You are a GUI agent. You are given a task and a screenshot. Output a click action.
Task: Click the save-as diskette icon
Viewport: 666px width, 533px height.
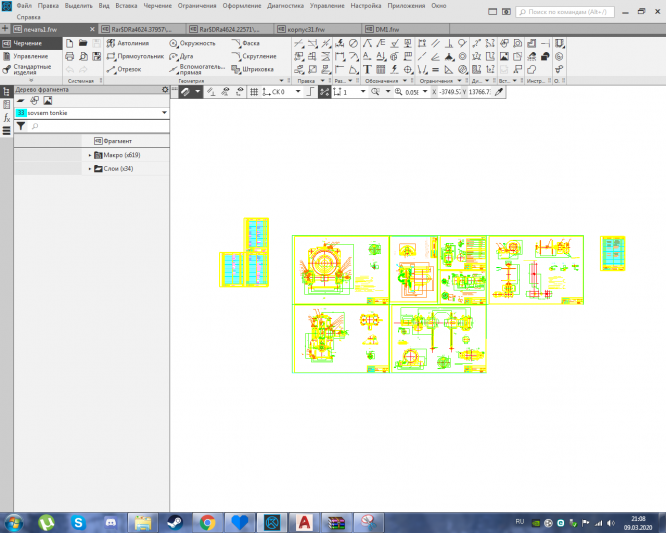tap(97, 56)
